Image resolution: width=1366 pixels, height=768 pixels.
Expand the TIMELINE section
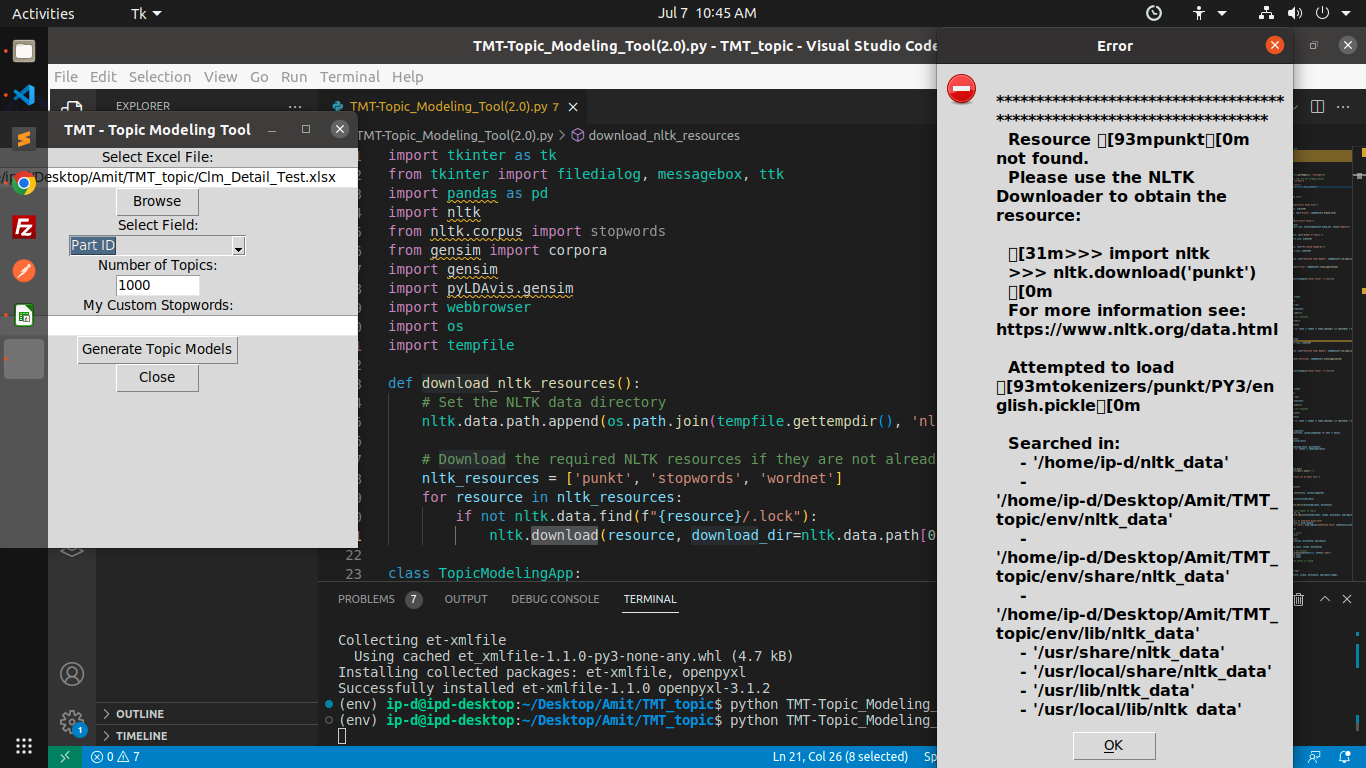tap(141, 736)
